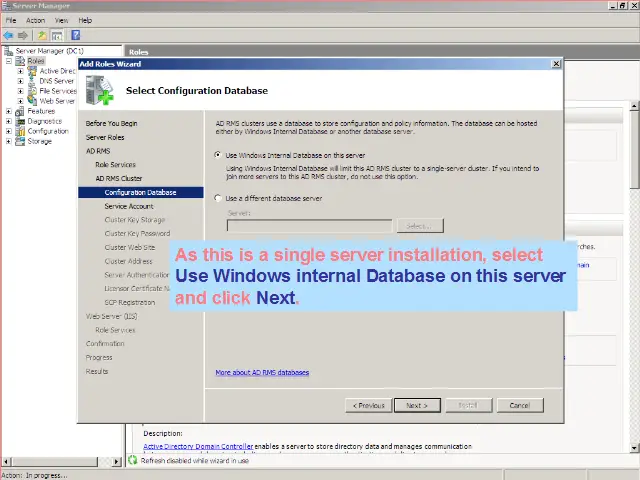Click the Next button in wizard
The image size is (640, 480).
[x=417, y=405]
